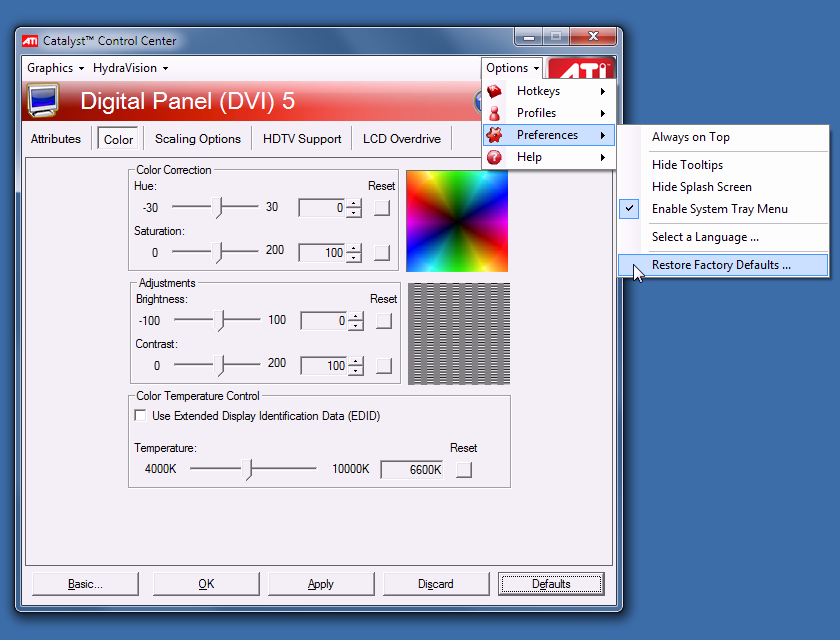Click the Saturation reset box
Screen dimensions: 840x640
pyautogui.click(x=382, y=252)
